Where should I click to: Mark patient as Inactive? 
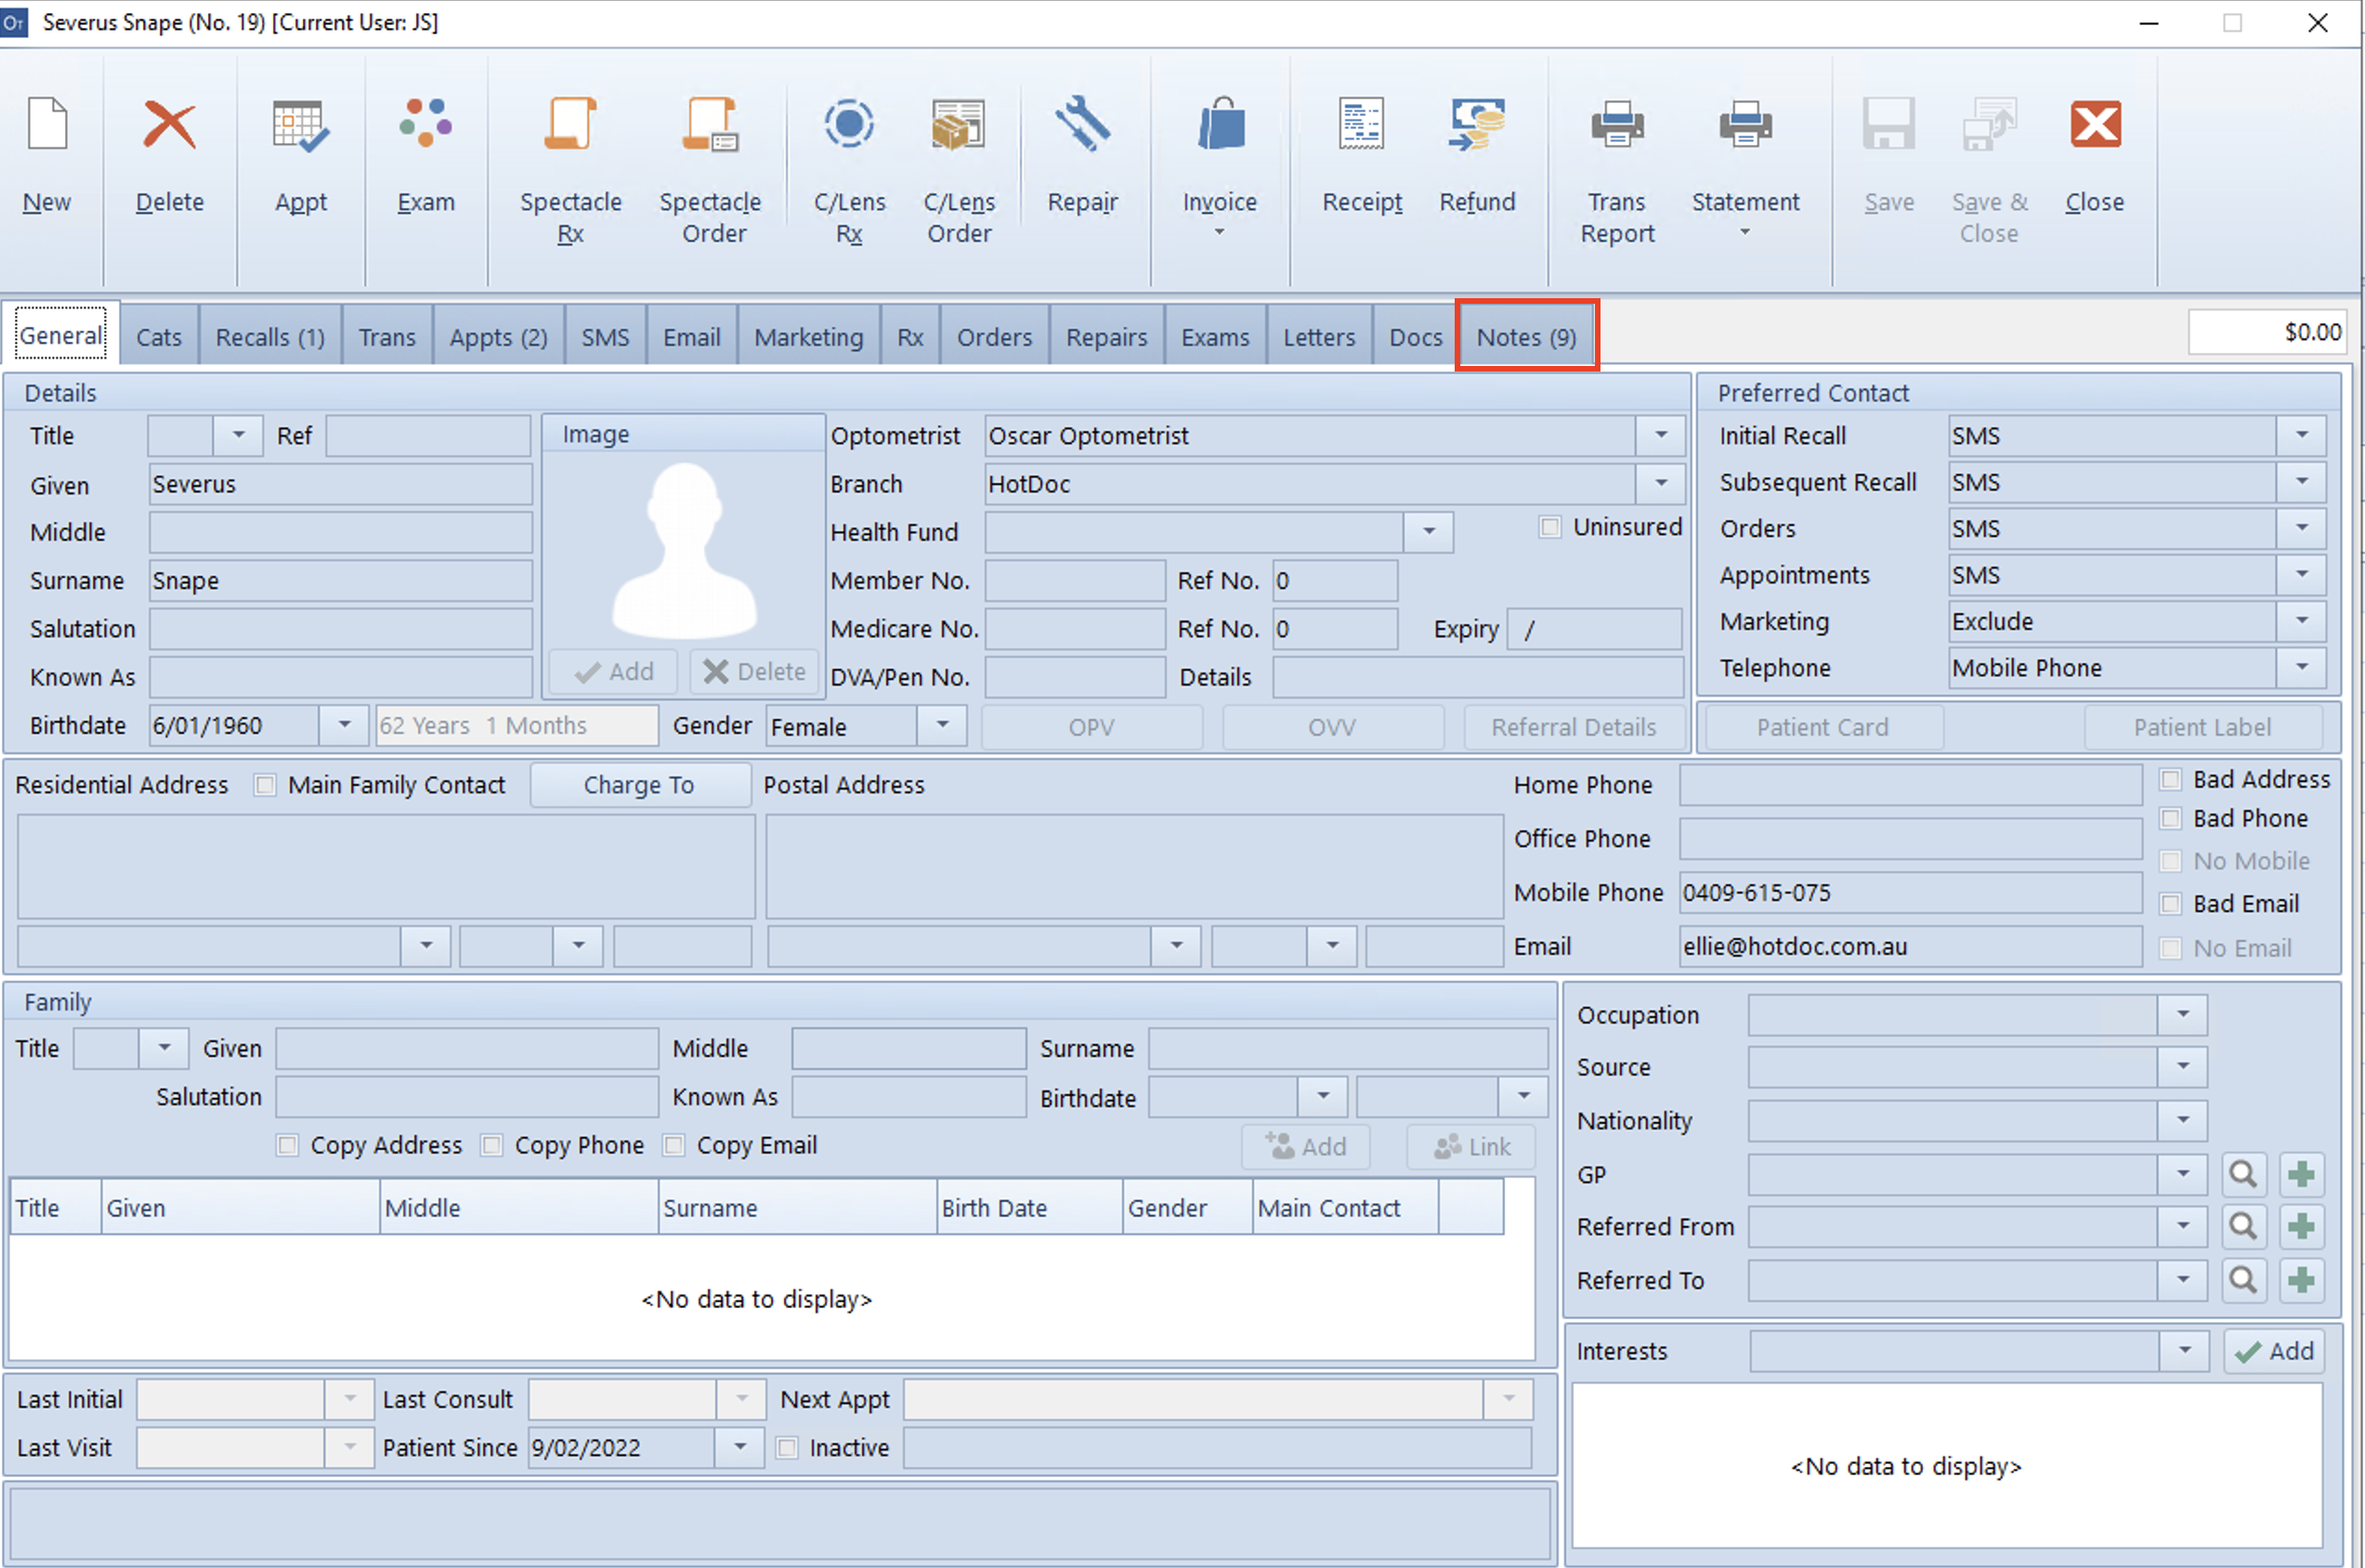point(788,1447)
